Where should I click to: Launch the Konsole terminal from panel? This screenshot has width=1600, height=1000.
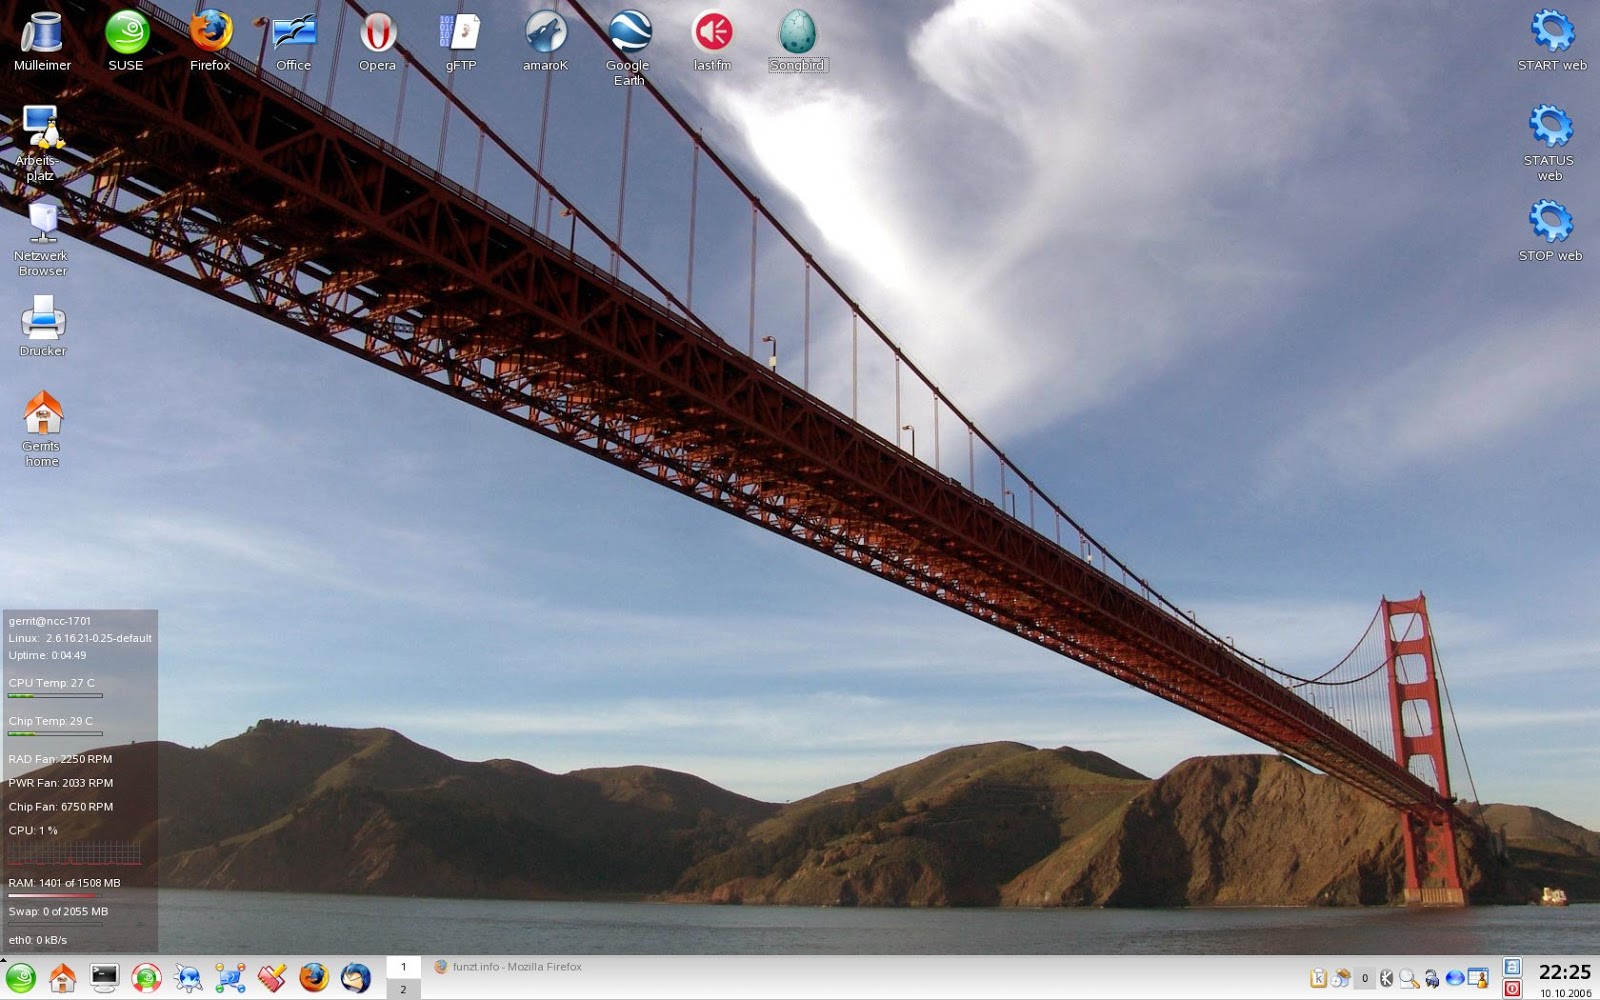104,978
